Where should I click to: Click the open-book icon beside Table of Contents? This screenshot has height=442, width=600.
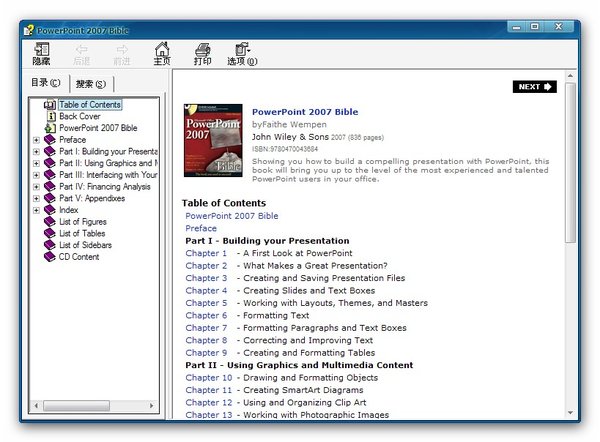50,104
